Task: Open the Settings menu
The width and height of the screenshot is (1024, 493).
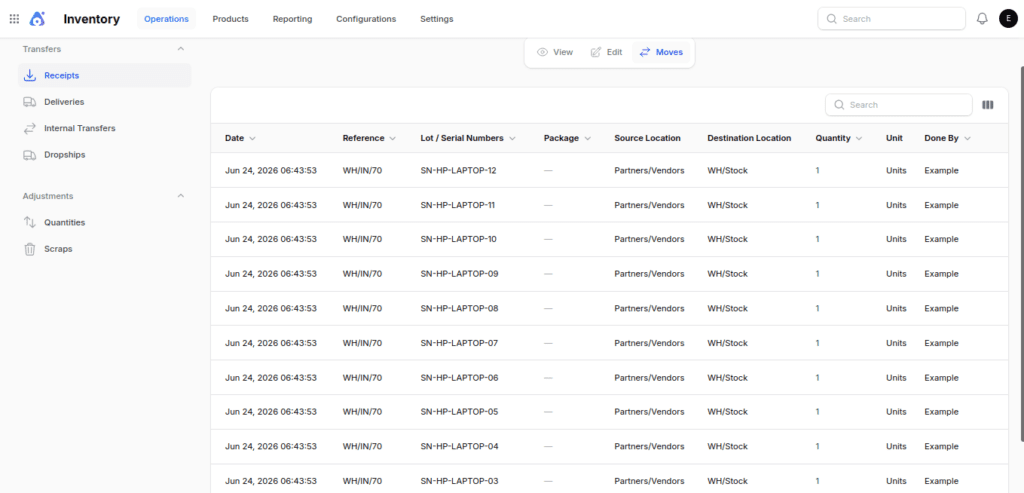Action: click(437, 19)
